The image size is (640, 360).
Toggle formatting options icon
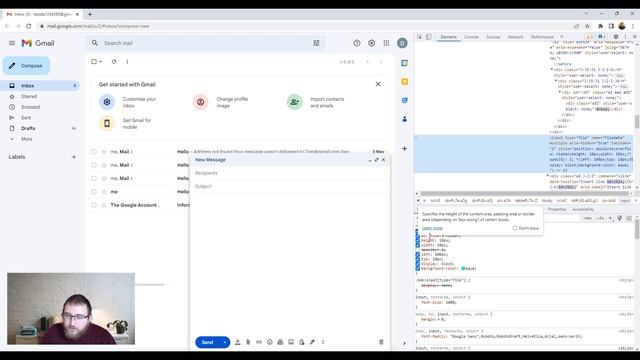pos(238,342)
